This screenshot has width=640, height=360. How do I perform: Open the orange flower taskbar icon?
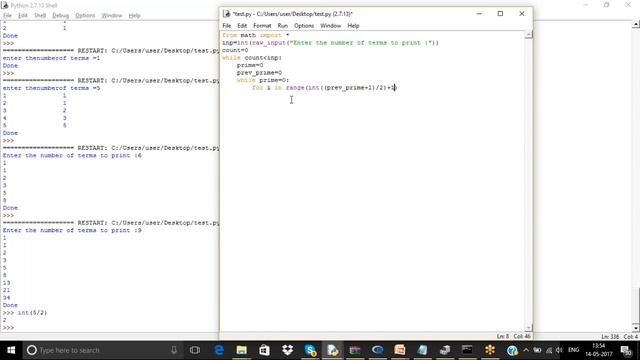490,350
